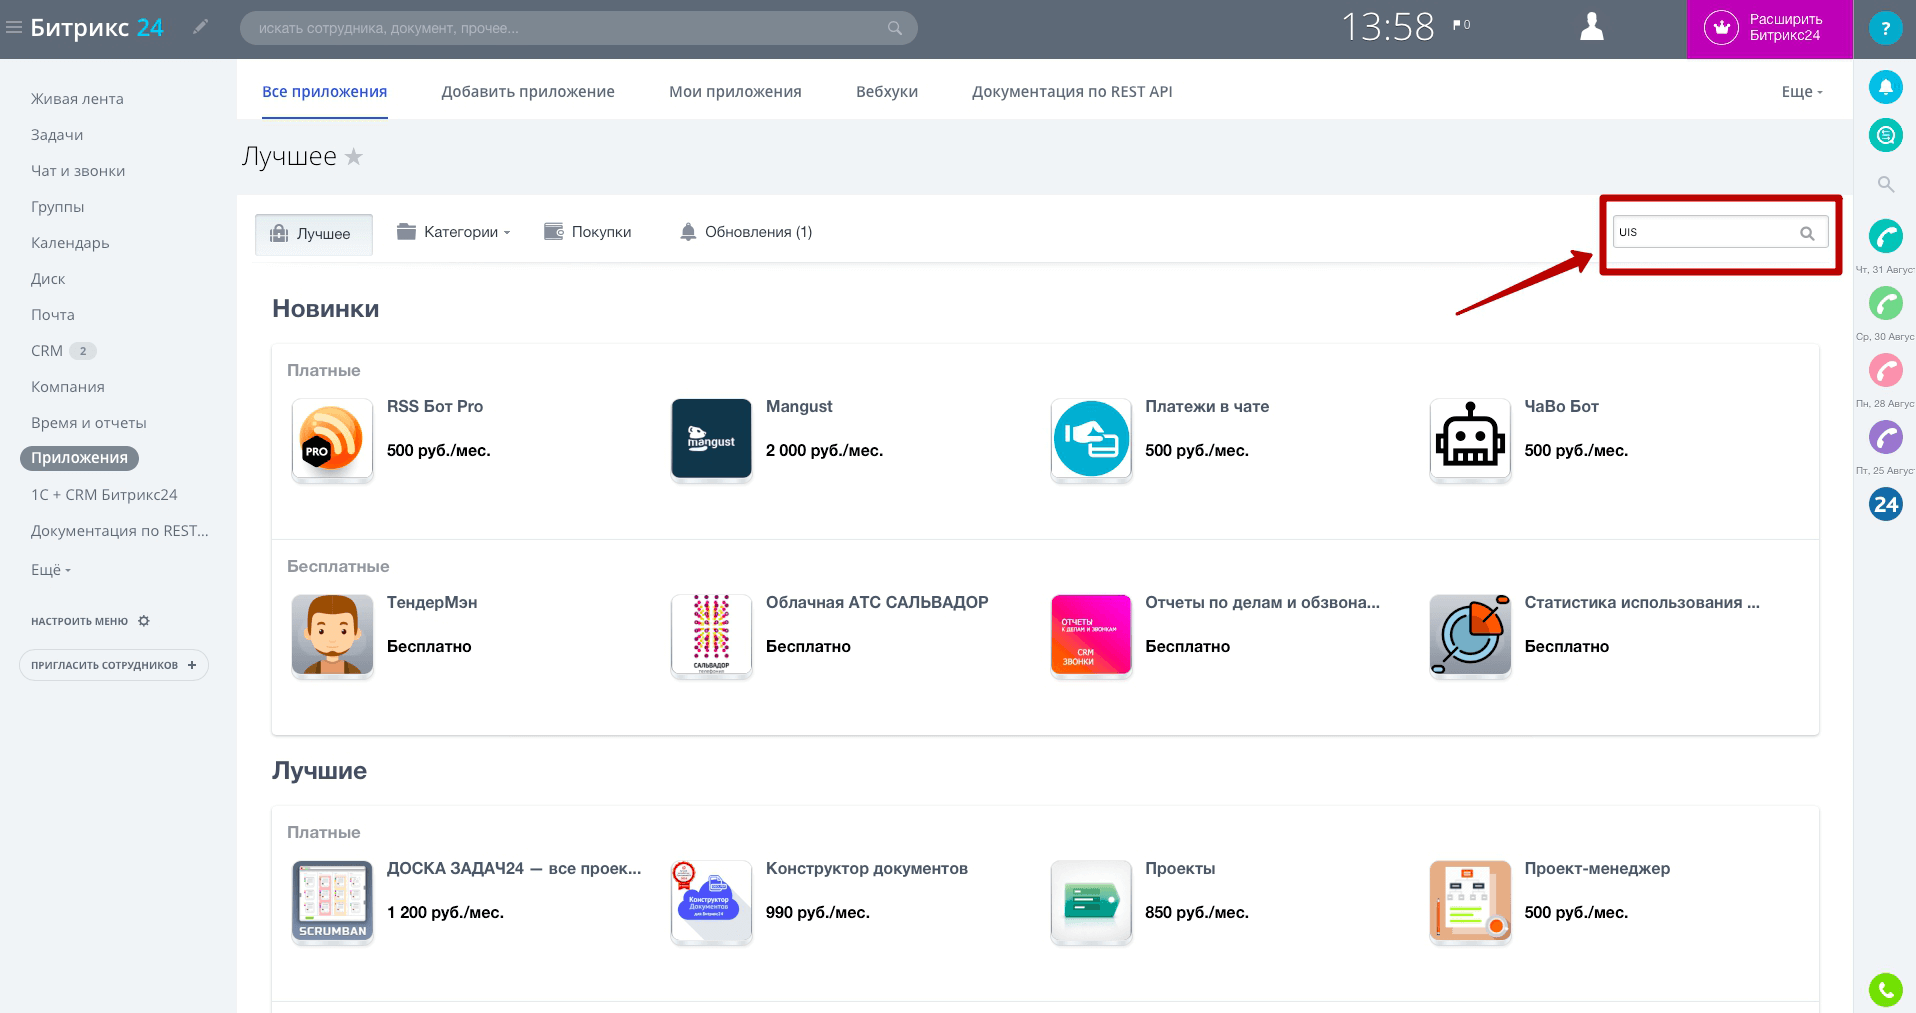Click the gear next to НАСТРОИТЬ МЕНЮ
Viewport: 1916px width, 1013px height.
pos(144,621)
